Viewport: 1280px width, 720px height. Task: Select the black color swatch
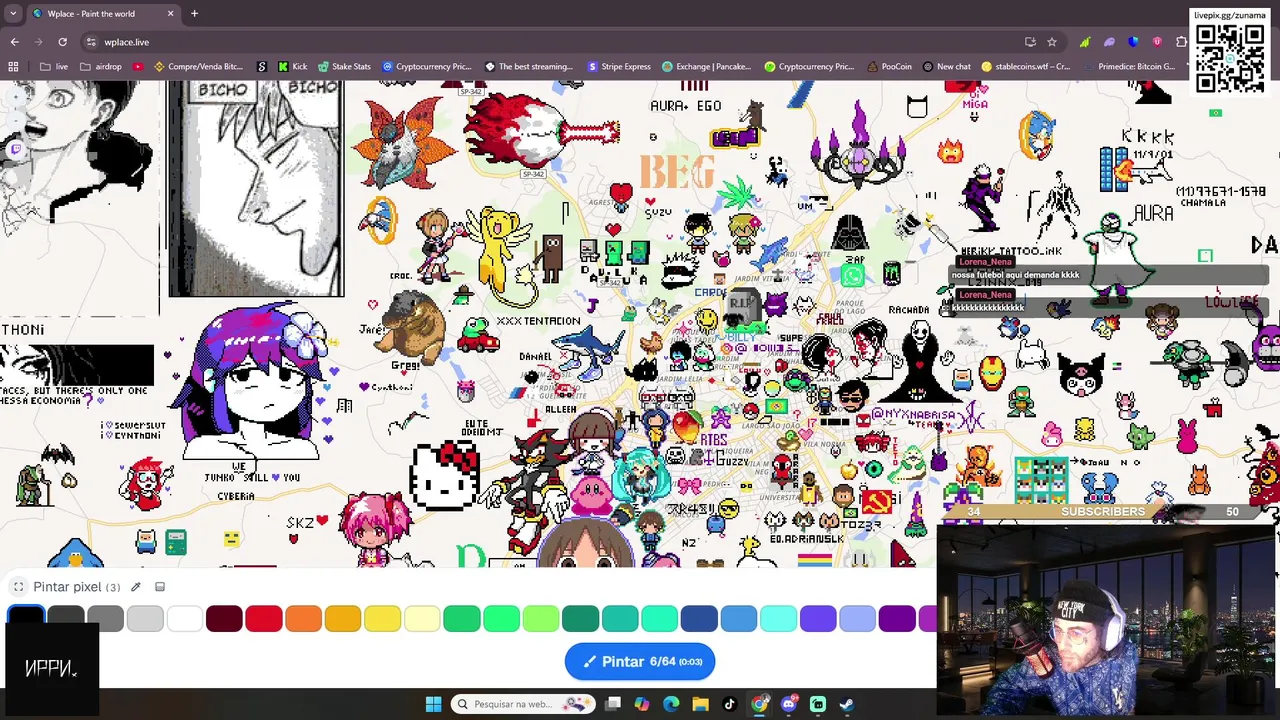(x=26, y=618)
